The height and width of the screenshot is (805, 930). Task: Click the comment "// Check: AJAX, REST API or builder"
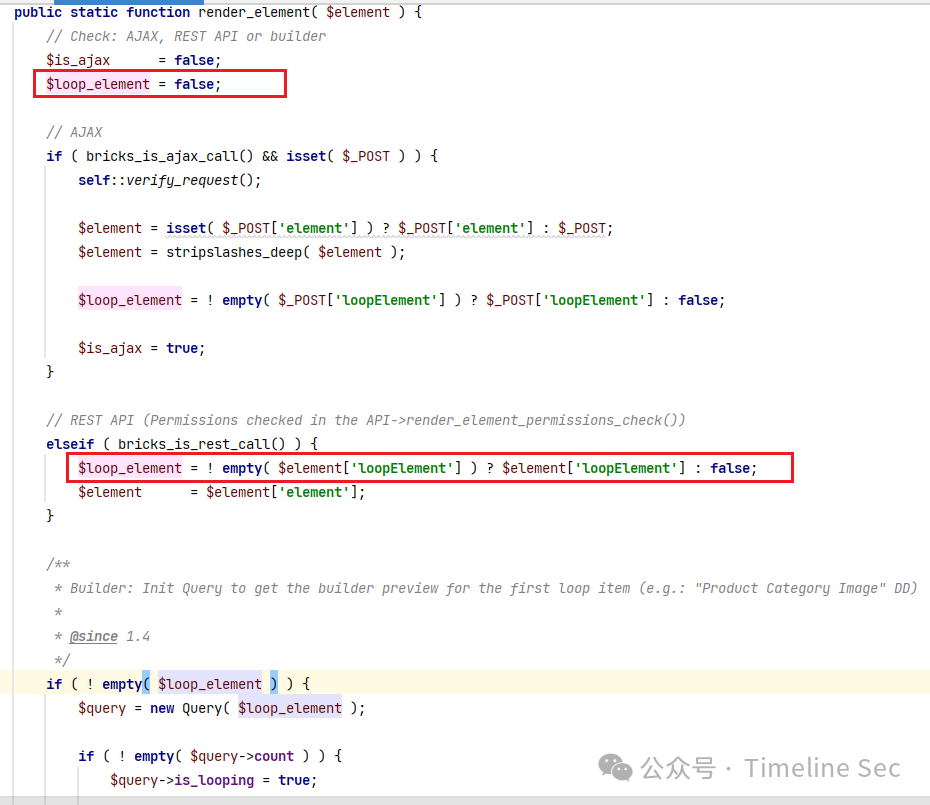coord(186,36)
